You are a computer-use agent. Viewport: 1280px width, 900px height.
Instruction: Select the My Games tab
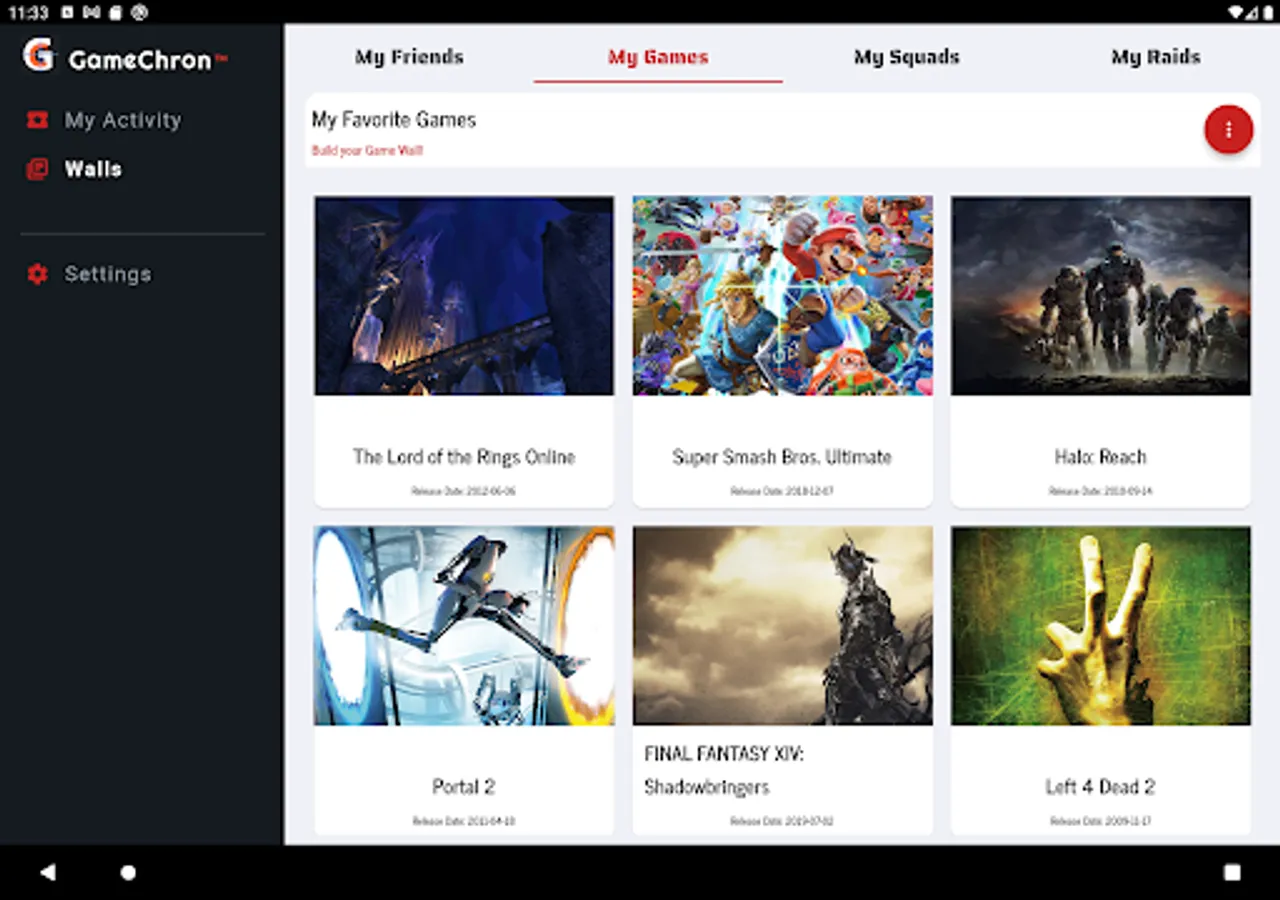658,57
